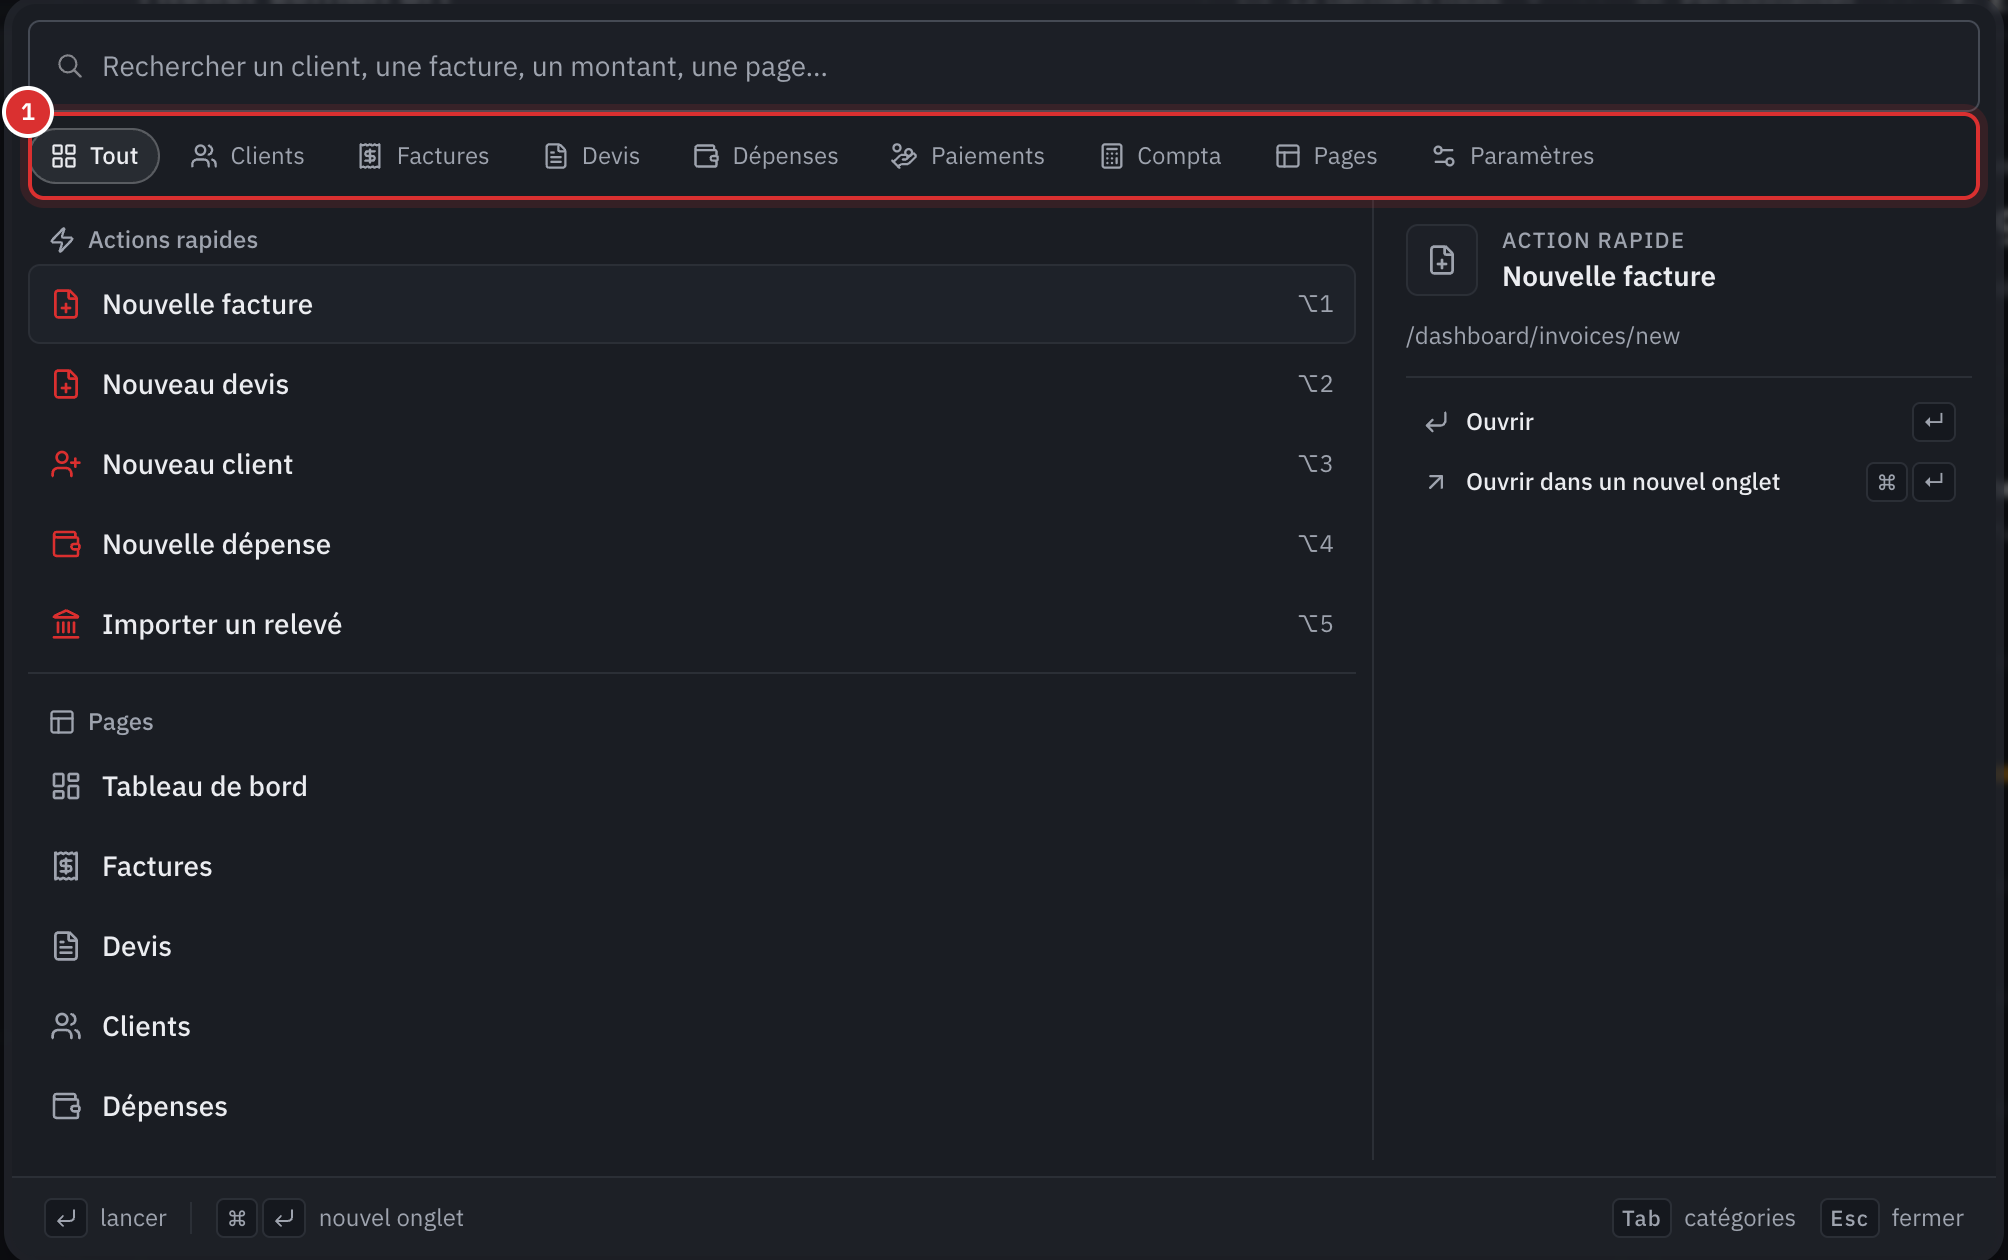Switch to the Devis tab
2008x1260 pixels.
591,156
